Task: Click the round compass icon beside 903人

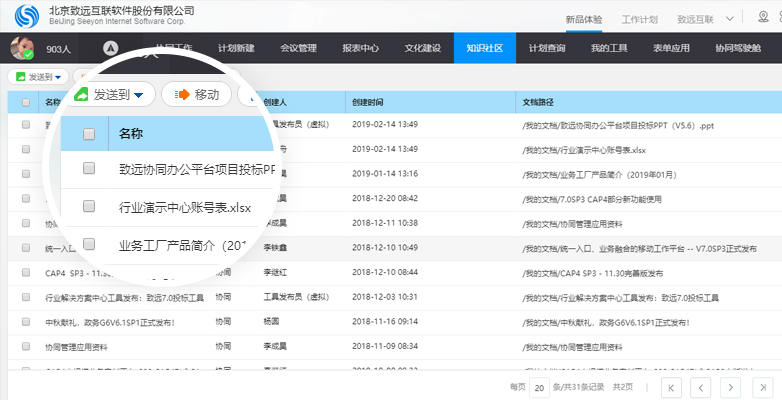Action: 111,48
